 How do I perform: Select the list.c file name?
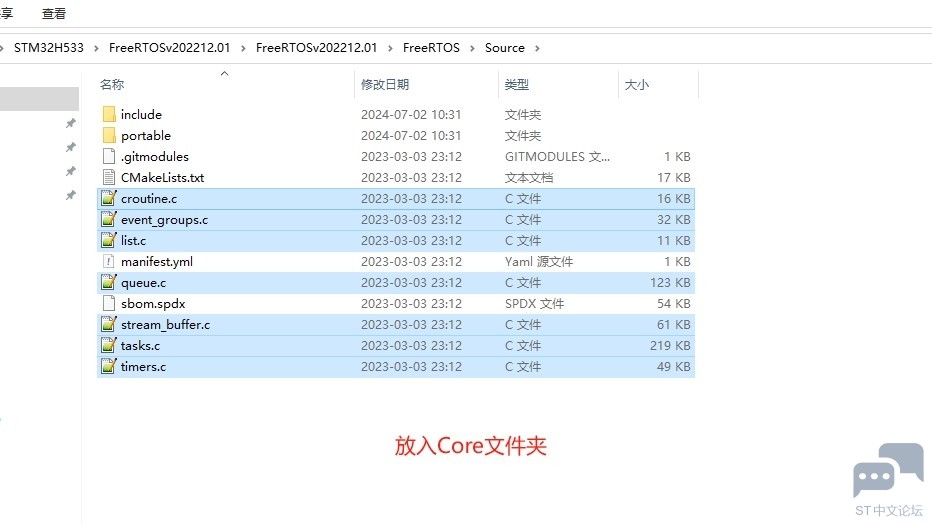[x=133, y=240]
